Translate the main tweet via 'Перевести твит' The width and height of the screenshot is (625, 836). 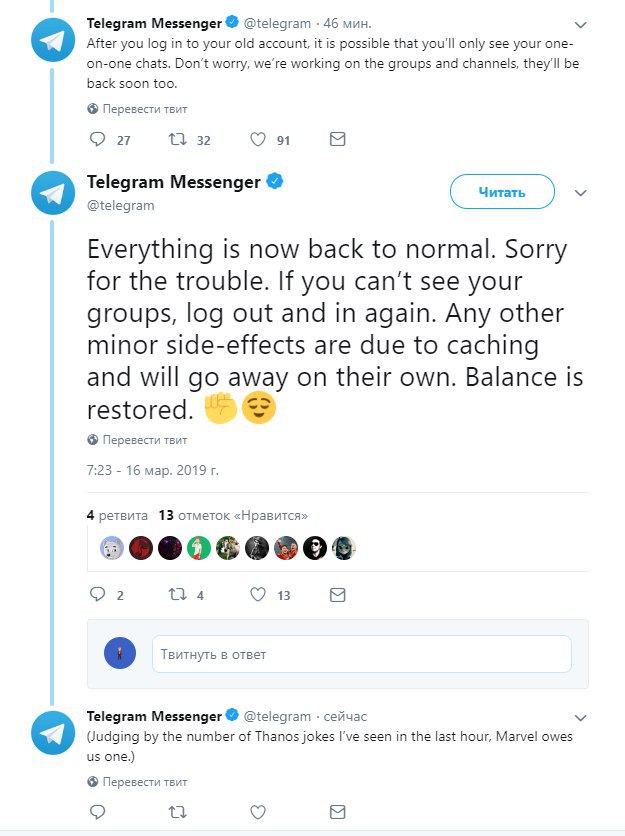pos(145,439)
